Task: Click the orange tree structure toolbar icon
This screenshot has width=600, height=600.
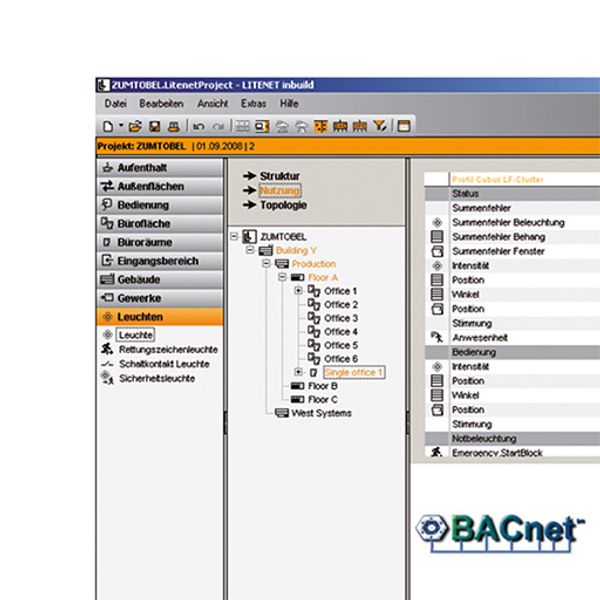Action: pos(321,126)
